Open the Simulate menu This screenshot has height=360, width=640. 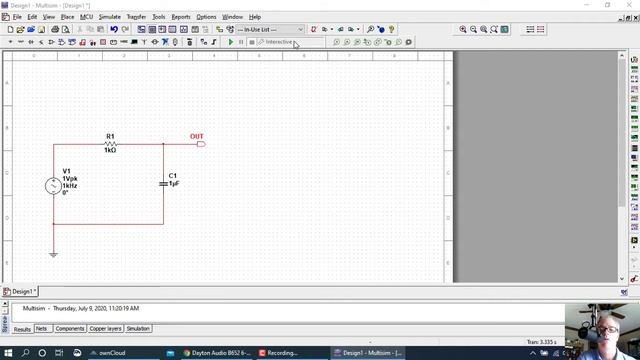(x=110, y=17)
